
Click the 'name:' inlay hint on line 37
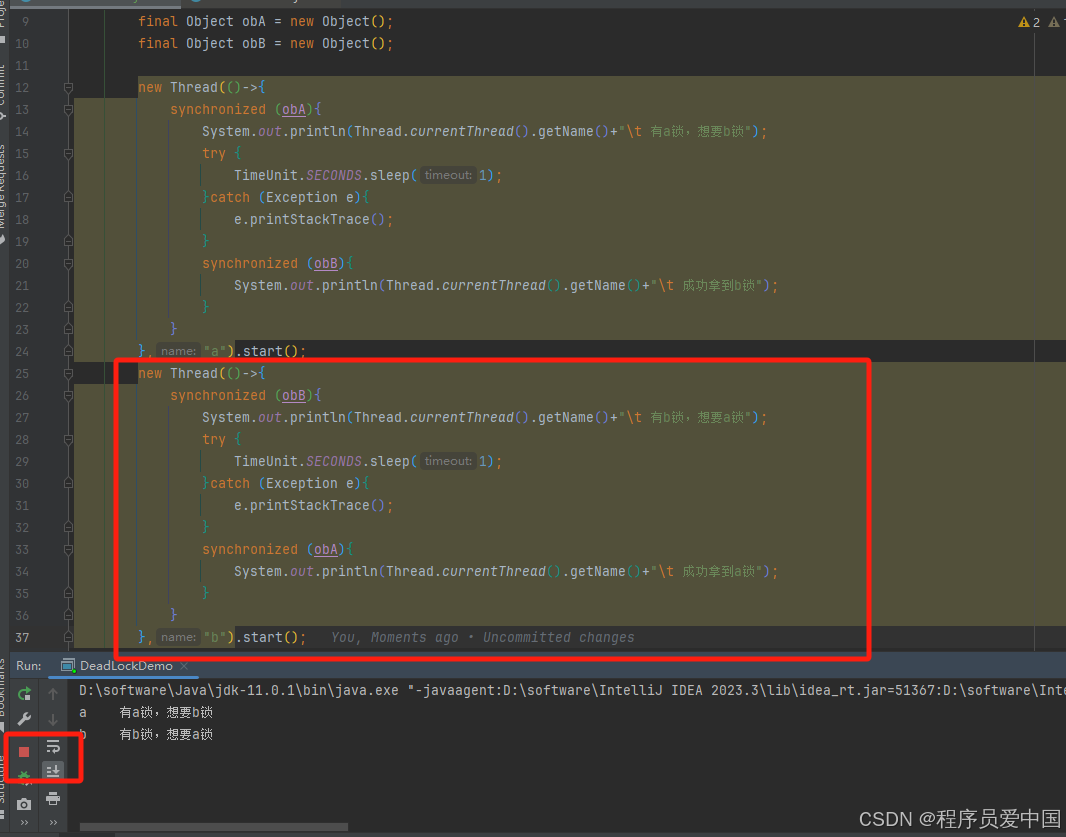(x=178, y=638)
